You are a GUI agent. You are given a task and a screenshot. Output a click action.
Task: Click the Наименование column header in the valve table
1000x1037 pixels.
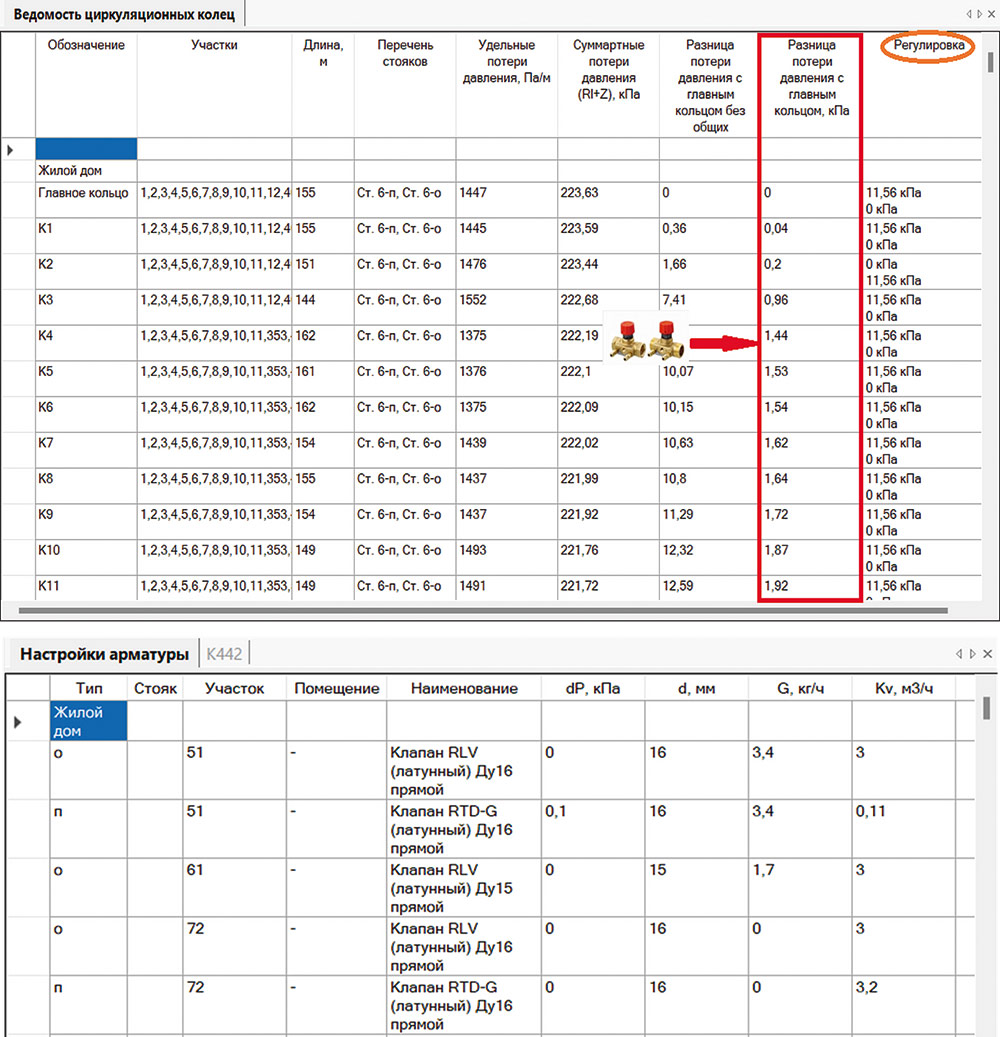(x=463, y=688)
